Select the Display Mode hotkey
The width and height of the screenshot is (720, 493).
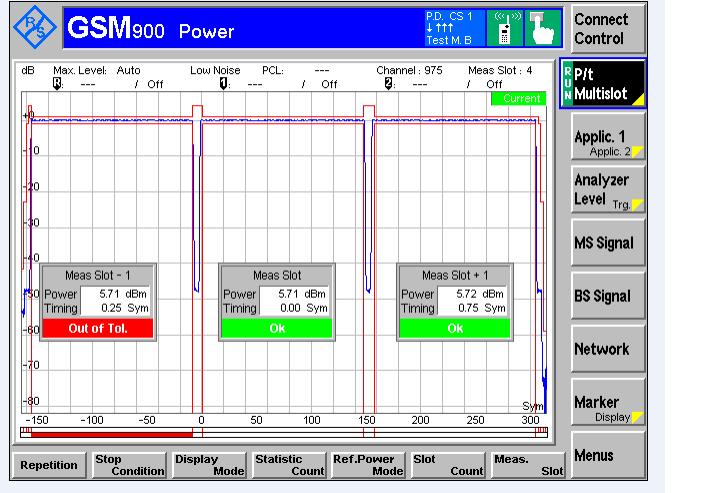[209, 465]
